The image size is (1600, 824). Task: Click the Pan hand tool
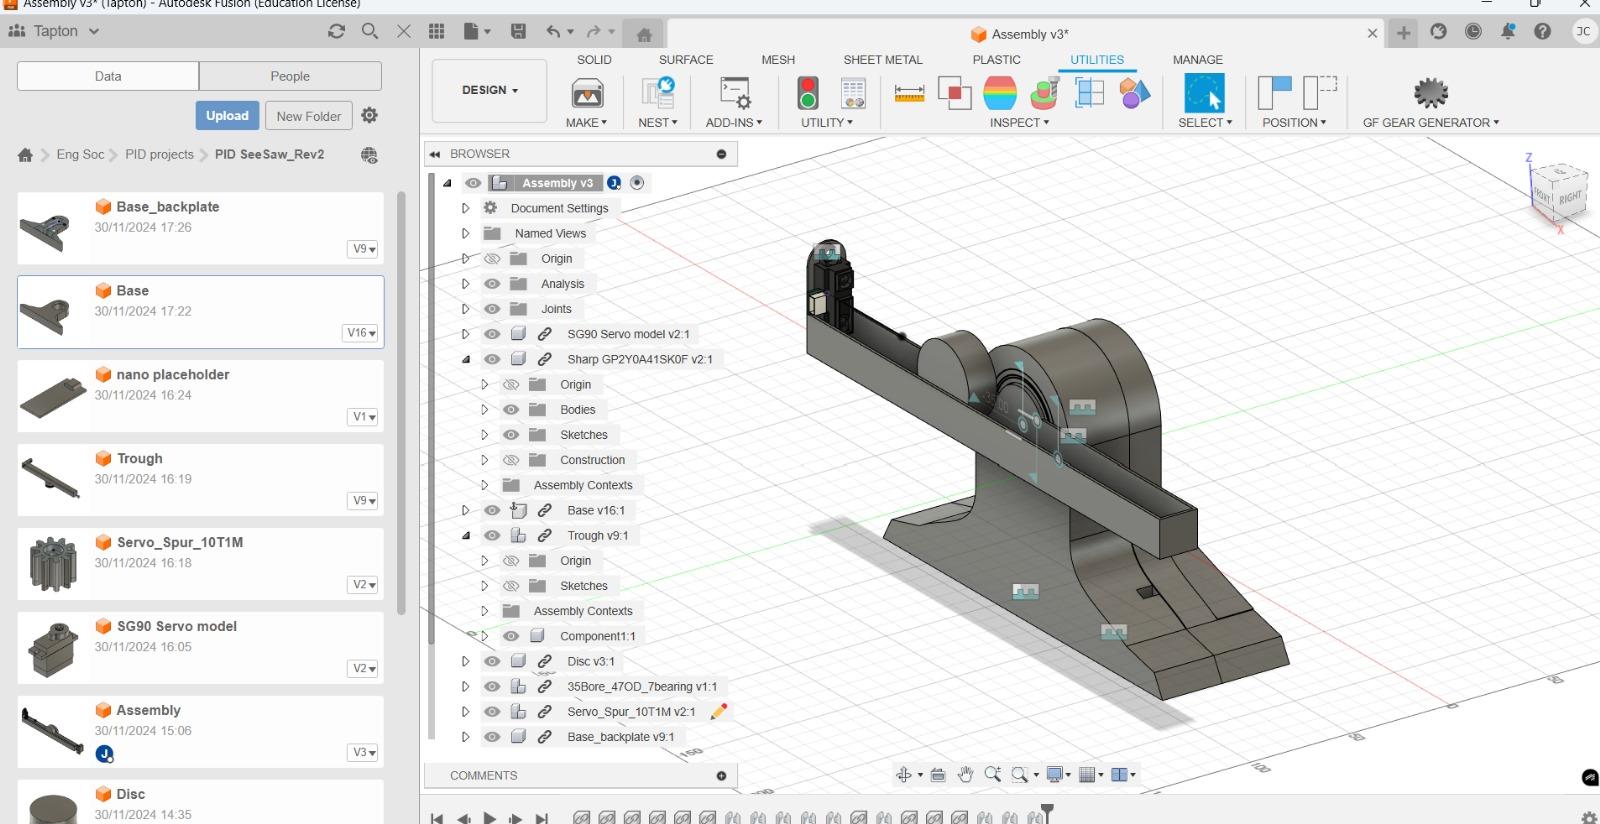point(965,774)
